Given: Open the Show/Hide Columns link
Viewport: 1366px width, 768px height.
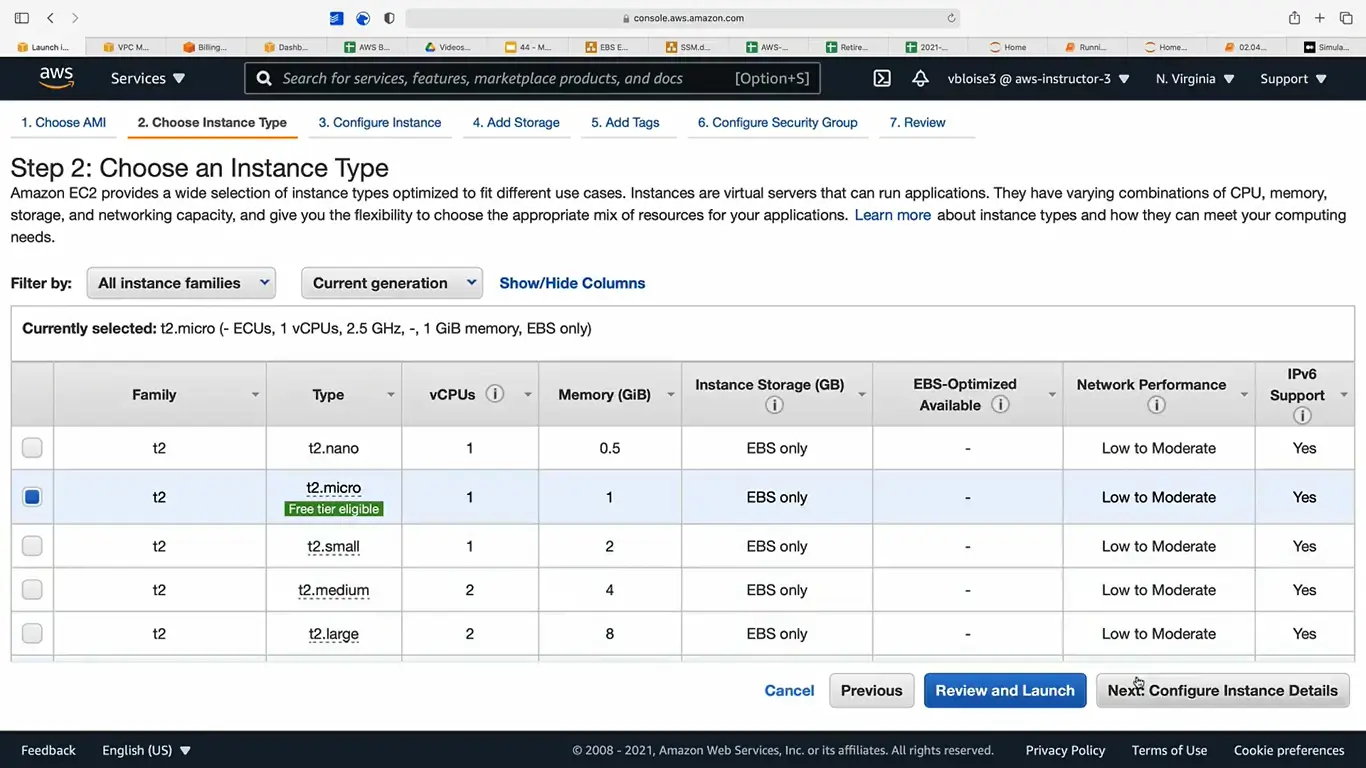Looking at the screenshot, I should click(572, 283).
